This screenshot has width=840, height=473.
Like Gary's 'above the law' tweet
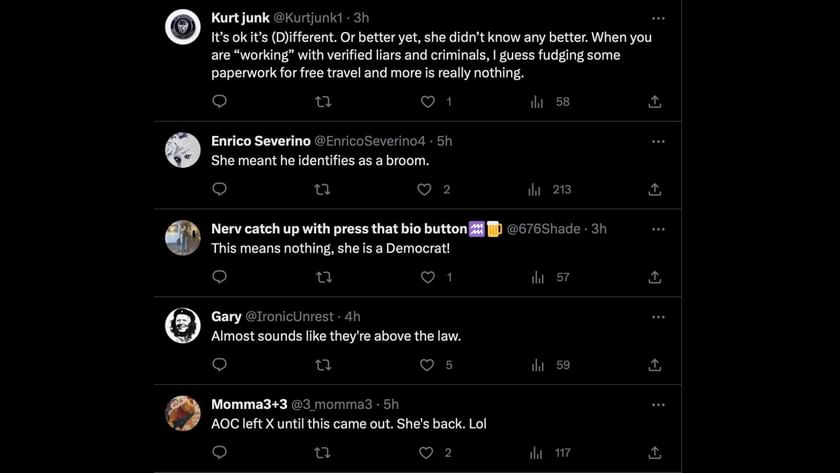(x=427, y=365)
